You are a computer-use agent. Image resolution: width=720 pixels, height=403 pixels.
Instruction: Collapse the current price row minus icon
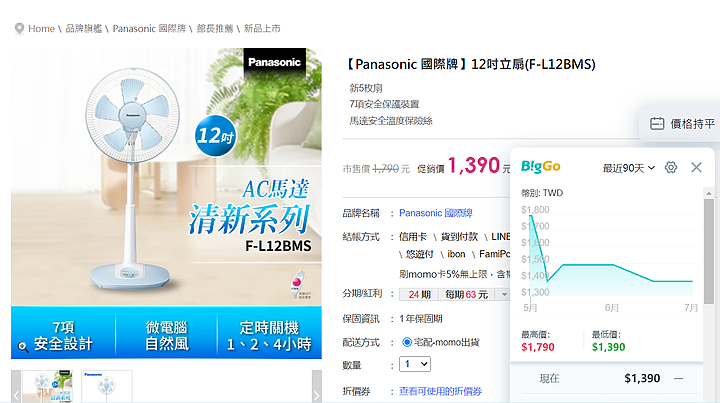tap(679, 379)
